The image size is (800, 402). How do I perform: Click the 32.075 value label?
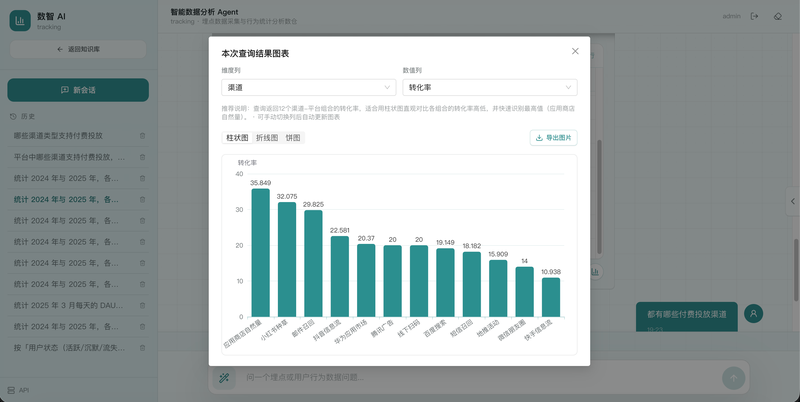[287, 196]
